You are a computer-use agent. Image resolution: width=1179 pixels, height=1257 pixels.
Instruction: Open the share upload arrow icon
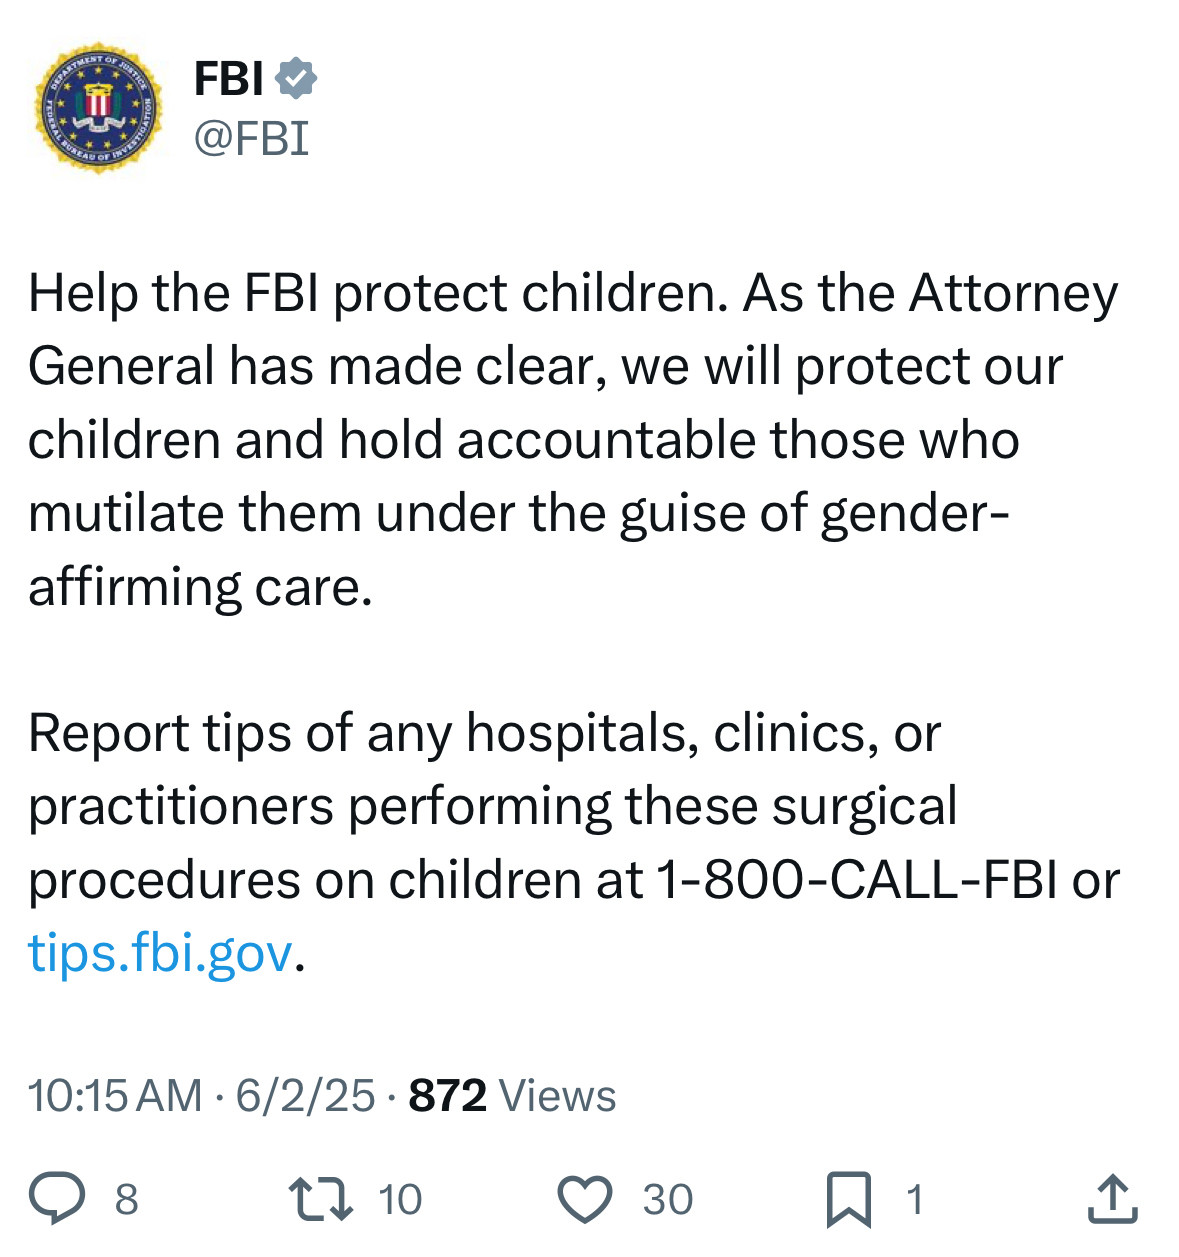(1112, 1199)
